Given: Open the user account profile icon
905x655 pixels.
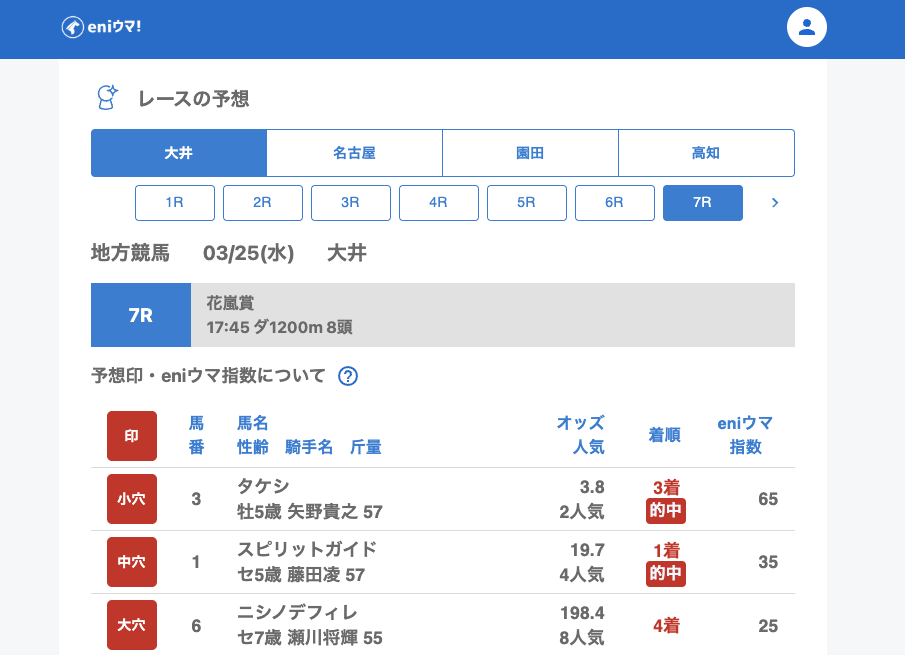Looking at the screenshot, I should click(807, 27).
